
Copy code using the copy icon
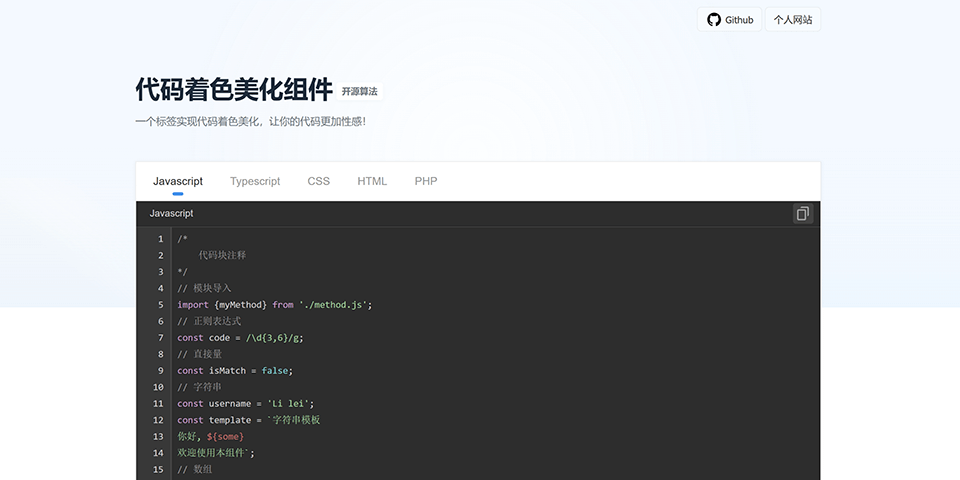tap(802, 214)
